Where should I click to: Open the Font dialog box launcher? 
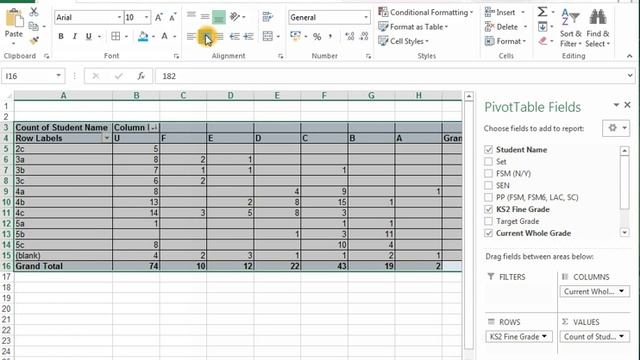click(x=176, y=56)
